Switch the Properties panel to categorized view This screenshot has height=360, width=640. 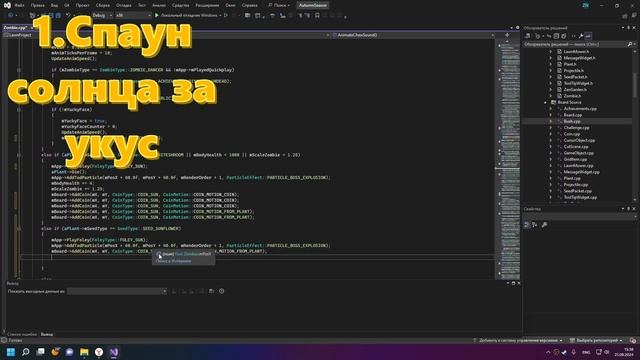(527, 225)
